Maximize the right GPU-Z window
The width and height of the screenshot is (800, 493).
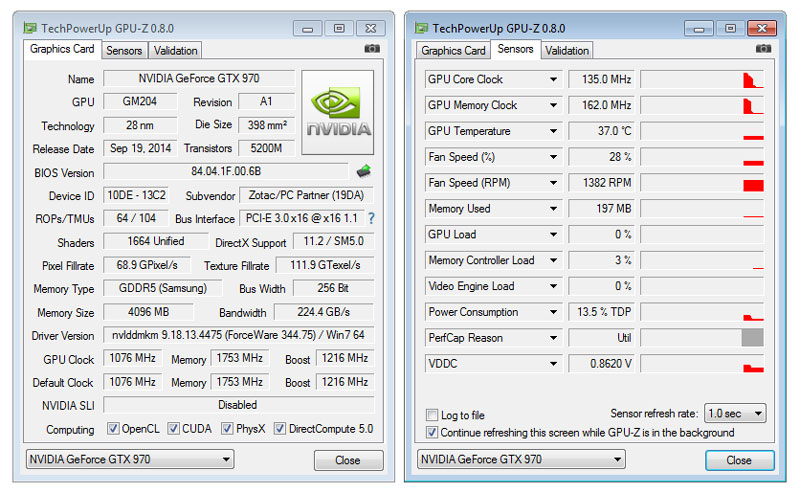tap(731, 29)
